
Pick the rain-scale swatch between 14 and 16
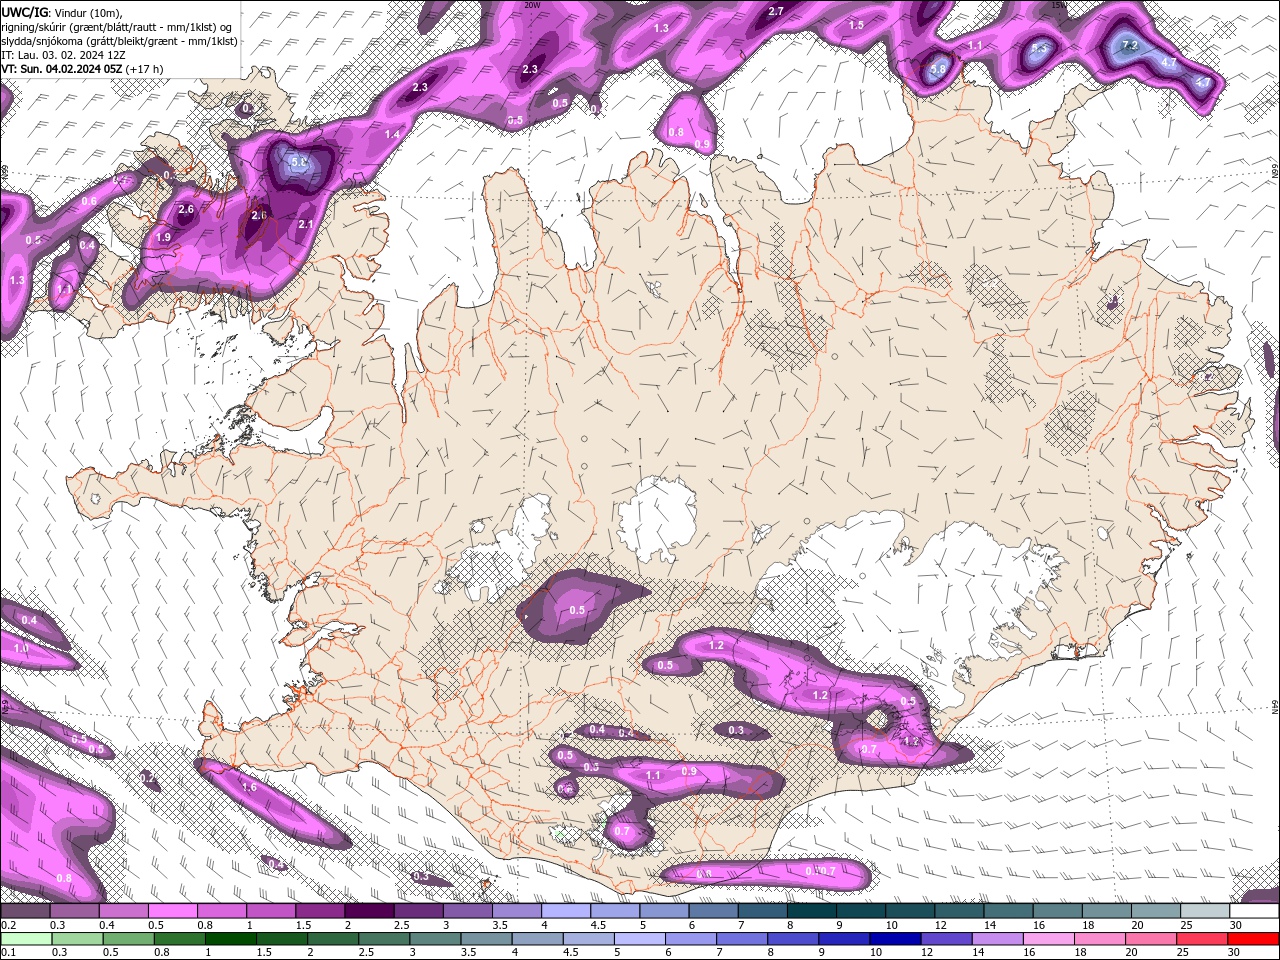click(x=997, y=938)
